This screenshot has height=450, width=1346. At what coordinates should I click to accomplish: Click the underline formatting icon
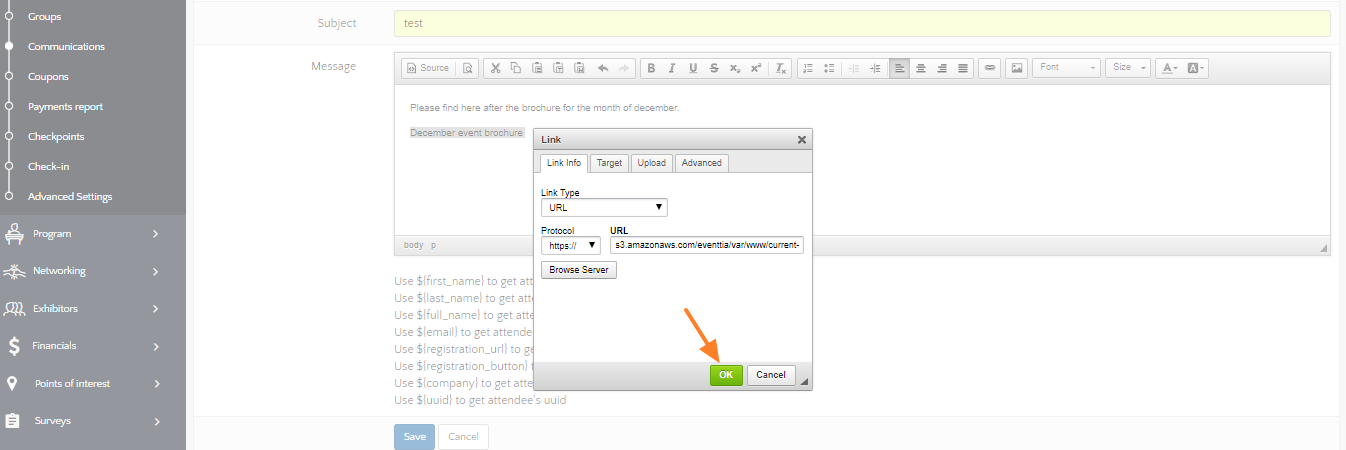pyautogui.click(x=693, y=68)
